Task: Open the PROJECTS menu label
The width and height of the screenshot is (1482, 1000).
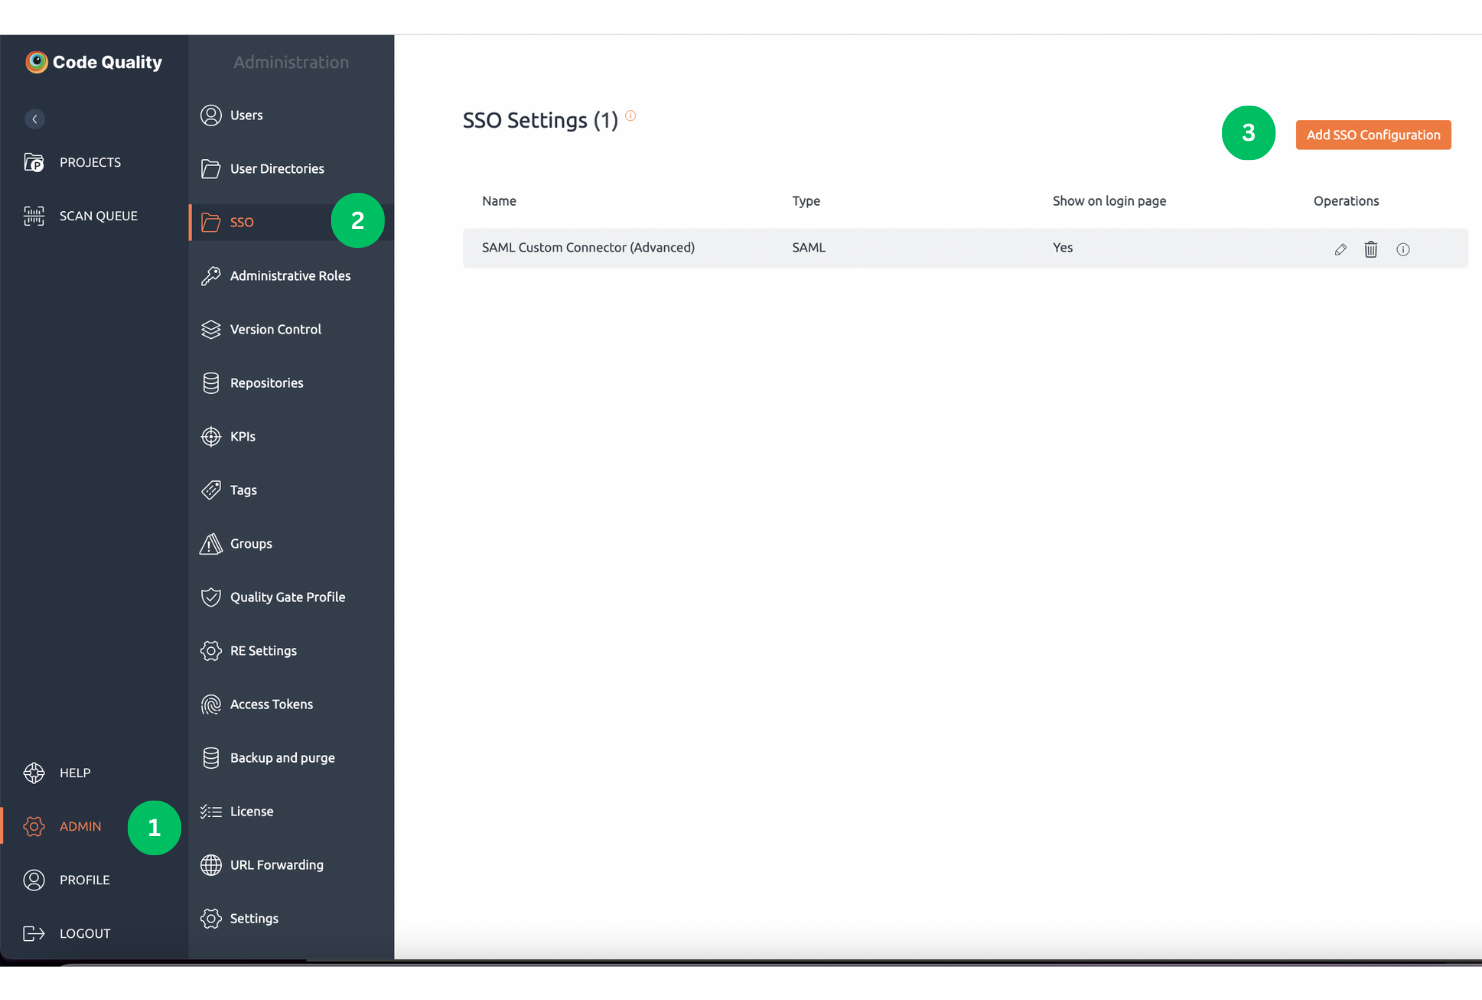Action: tap(90, 162)
